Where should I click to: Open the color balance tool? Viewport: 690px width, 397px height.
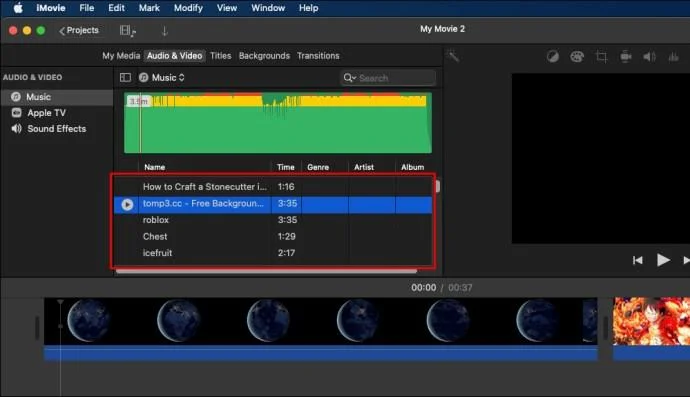(x=553, y=56)
